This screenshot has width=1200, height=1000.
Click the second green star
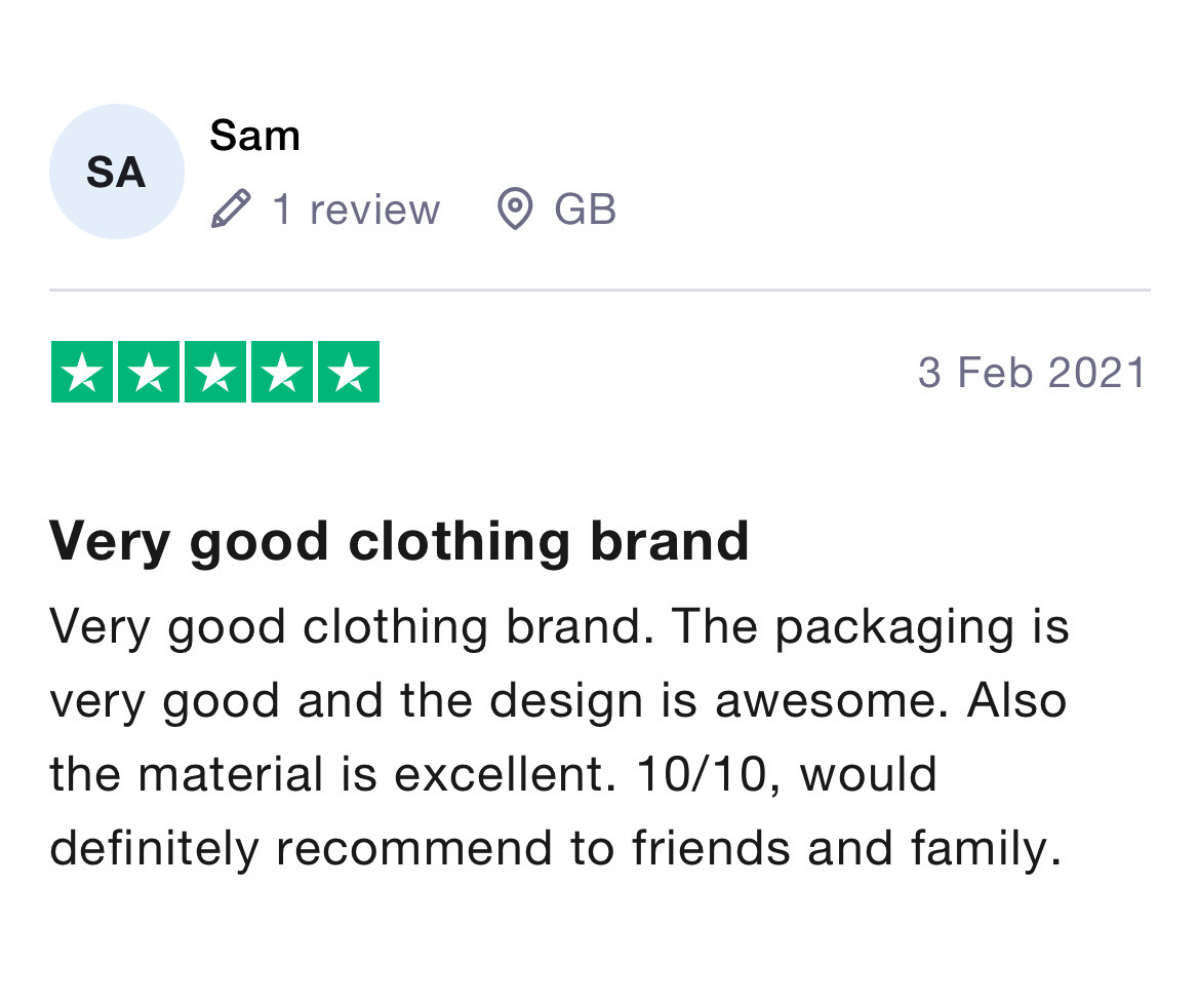[x=149, y=372]
